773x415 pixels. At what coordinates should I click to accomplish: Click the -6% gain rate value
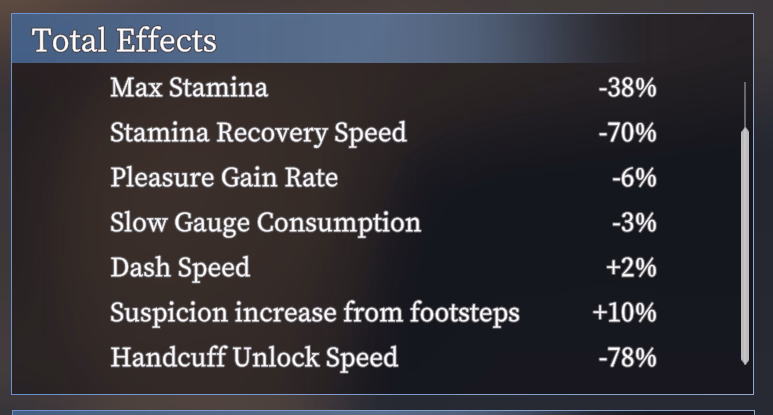pyautogui.click(x=634, y=178)
